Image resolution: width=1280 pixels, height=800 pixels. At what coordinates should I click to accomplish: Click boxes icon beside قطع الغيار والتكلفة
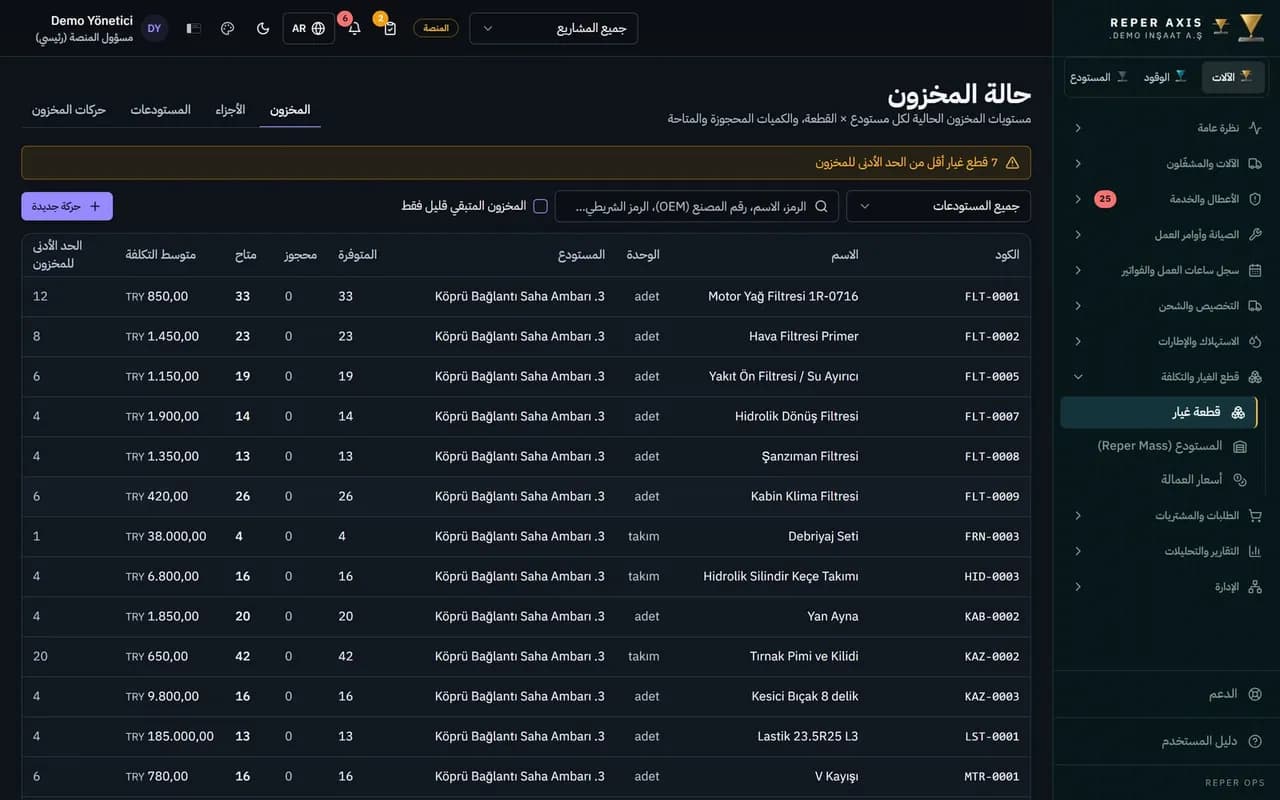point(1255,377)
